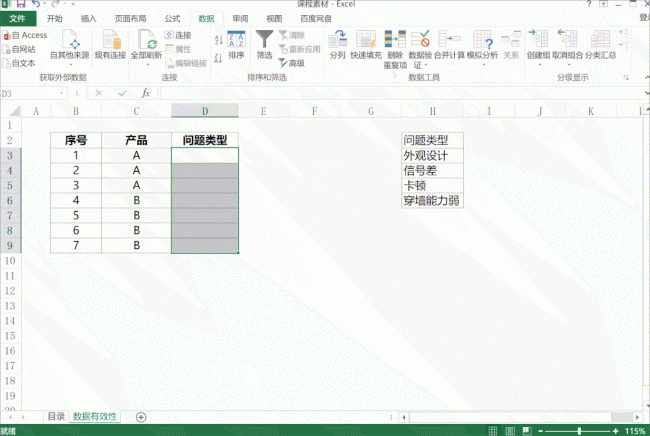Zoom out with minus button
This screenshot has width=650, height=436.
click(x=540, y=431)
